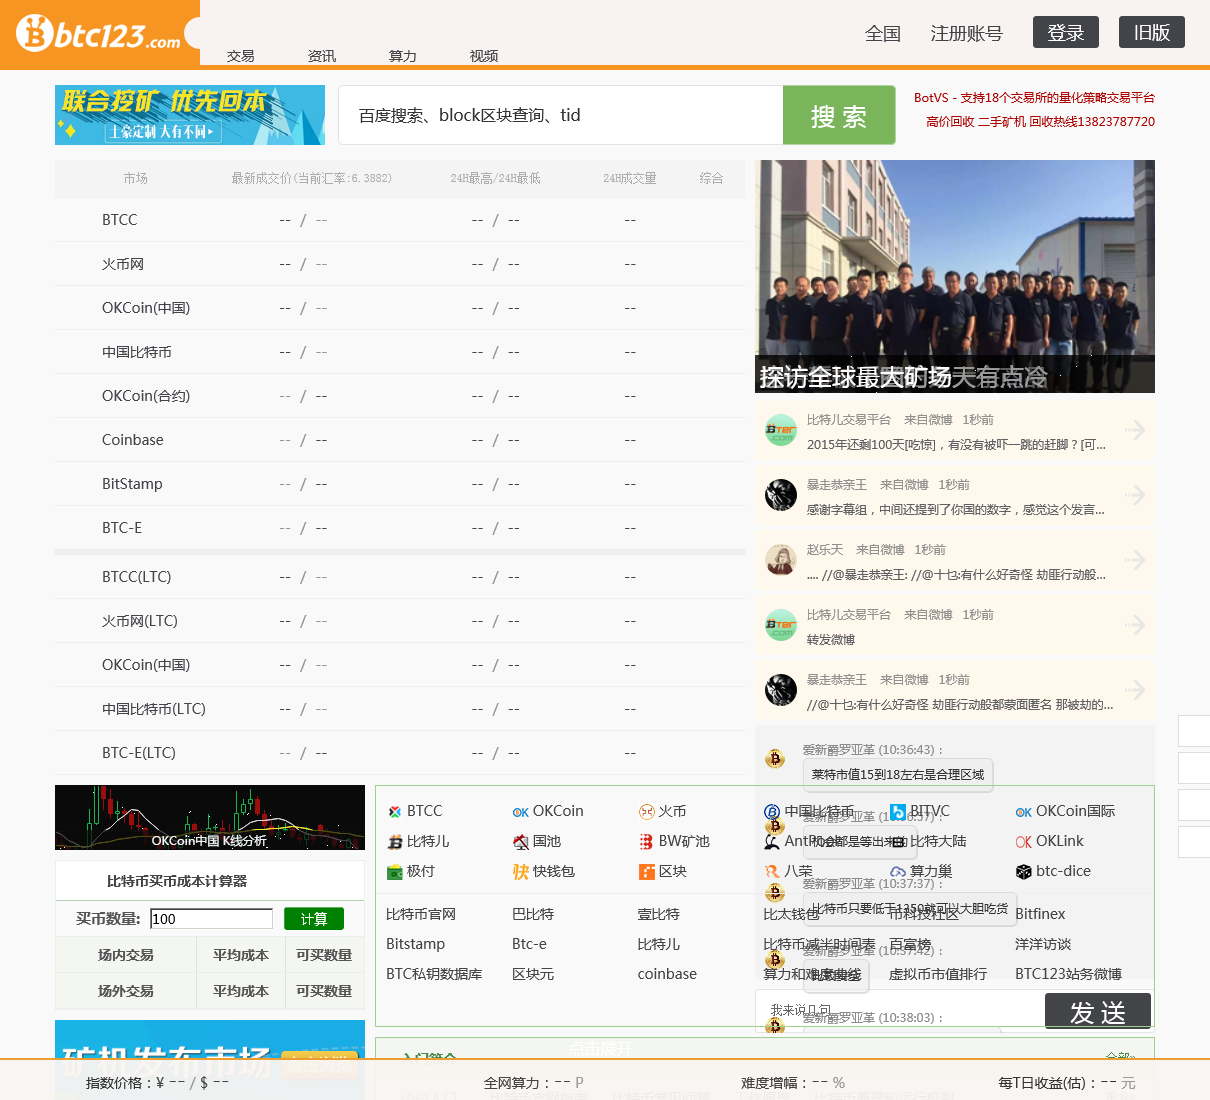This screenshot has width=1210, height=1100.
Task: Select the 火币网(LTC) market row
Action: pyautogui.click(x=400, y=621)
